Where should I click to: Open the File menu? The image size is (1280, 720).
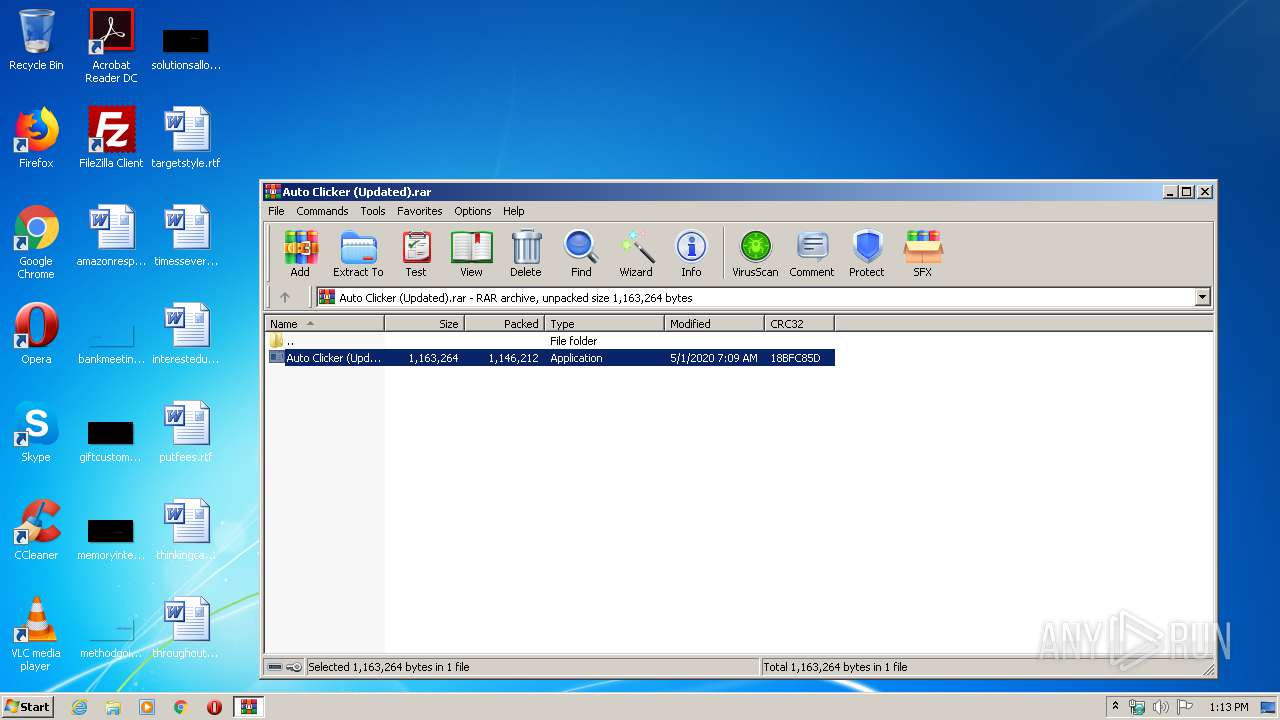[276, 211]
